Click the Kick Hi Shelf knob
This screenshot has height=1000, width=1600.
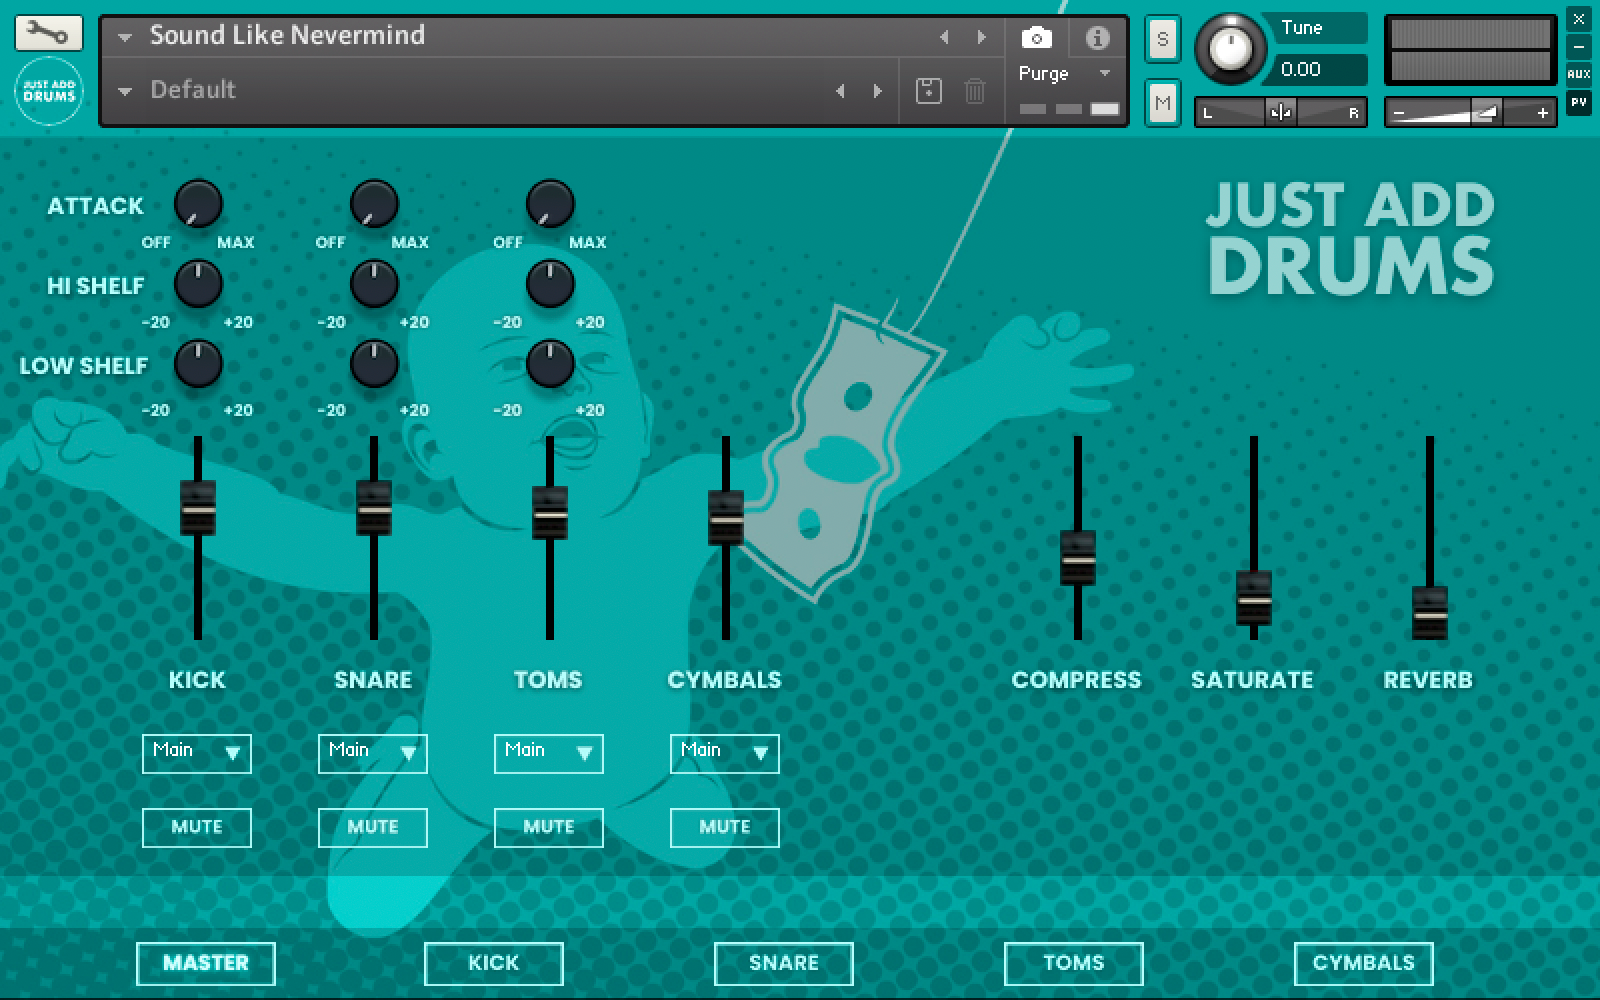tap(198, 284)
